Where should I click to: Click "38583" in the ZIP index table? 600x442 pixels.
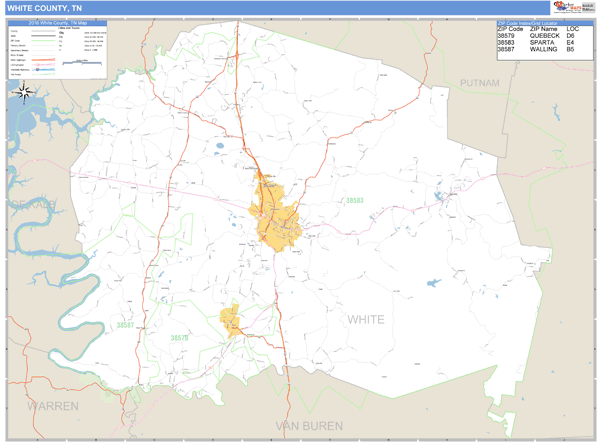tap(506, 42)
